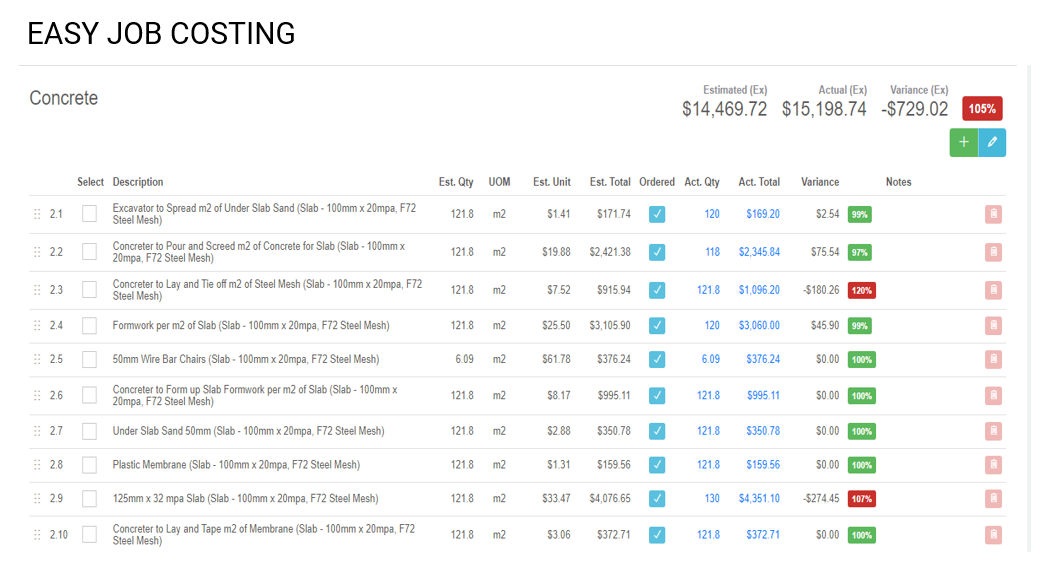Grab the drag handle of row 2.2

37,252
